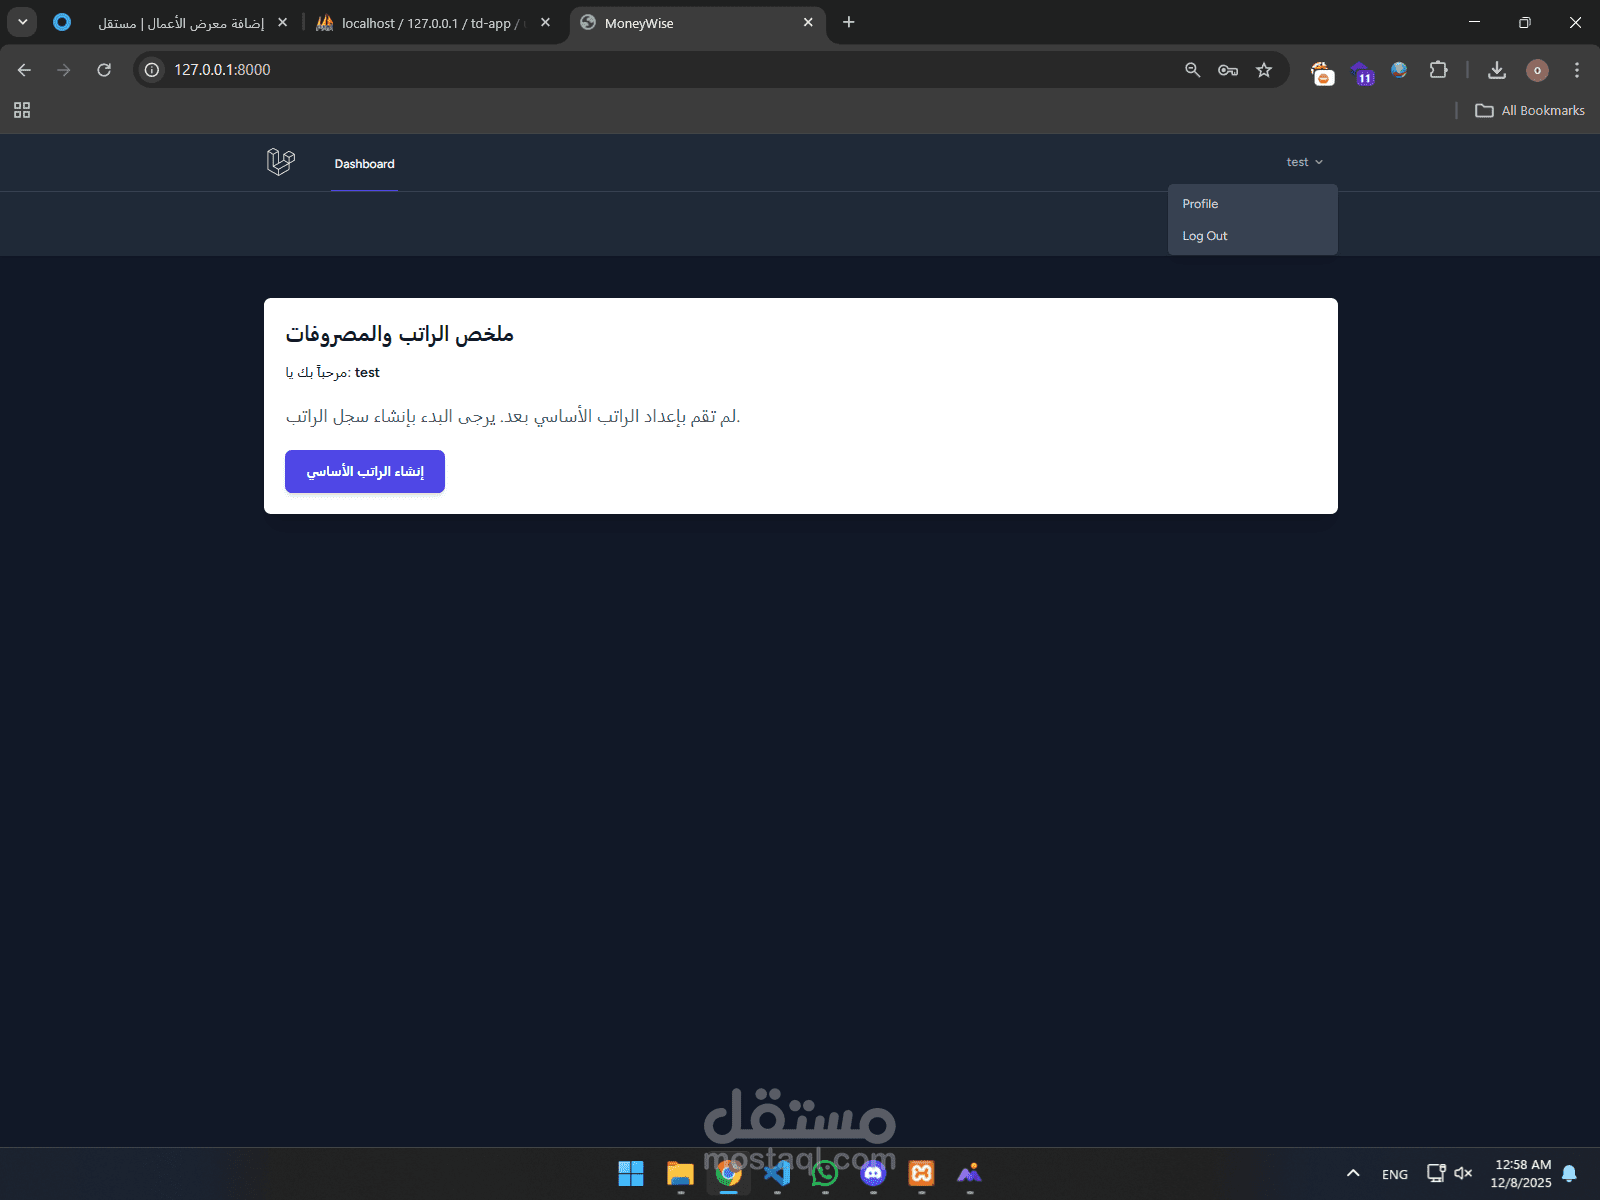Open the Extensions puzzle icon
Image resolution: width=1600 pixels, height=1200 pixels.
(1439, 70)
